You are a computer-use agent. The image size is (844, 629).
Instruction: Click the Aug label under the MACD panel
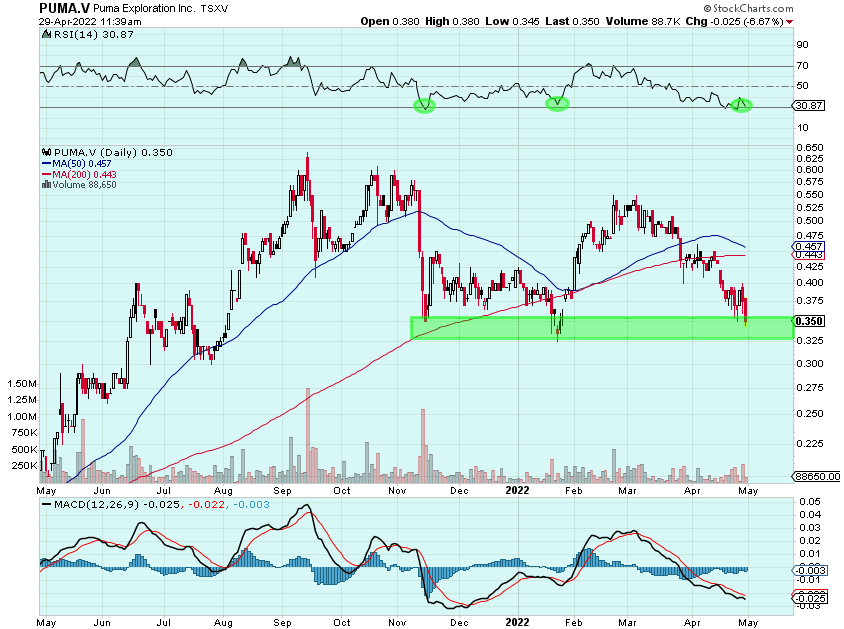(223, 623)
